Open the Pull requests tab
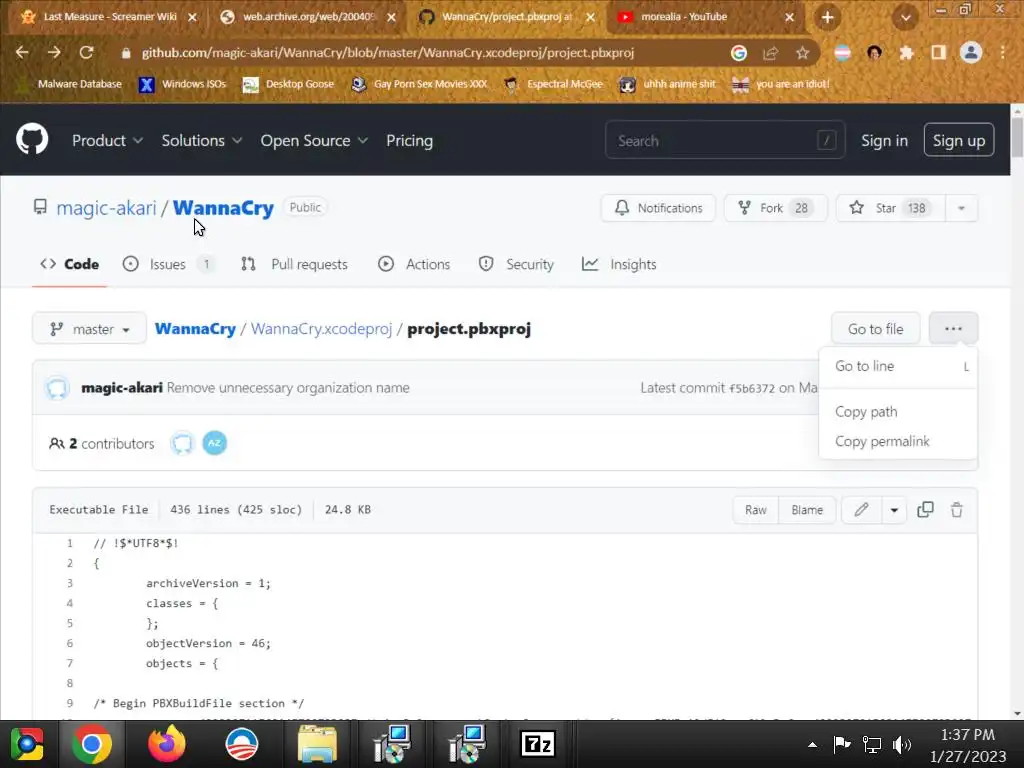 pyautogui.click(x=295, y=264)
